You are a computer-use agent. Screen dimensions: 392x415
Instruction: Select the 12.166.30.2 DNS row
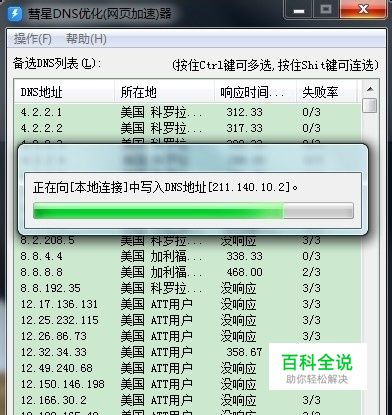187,400
